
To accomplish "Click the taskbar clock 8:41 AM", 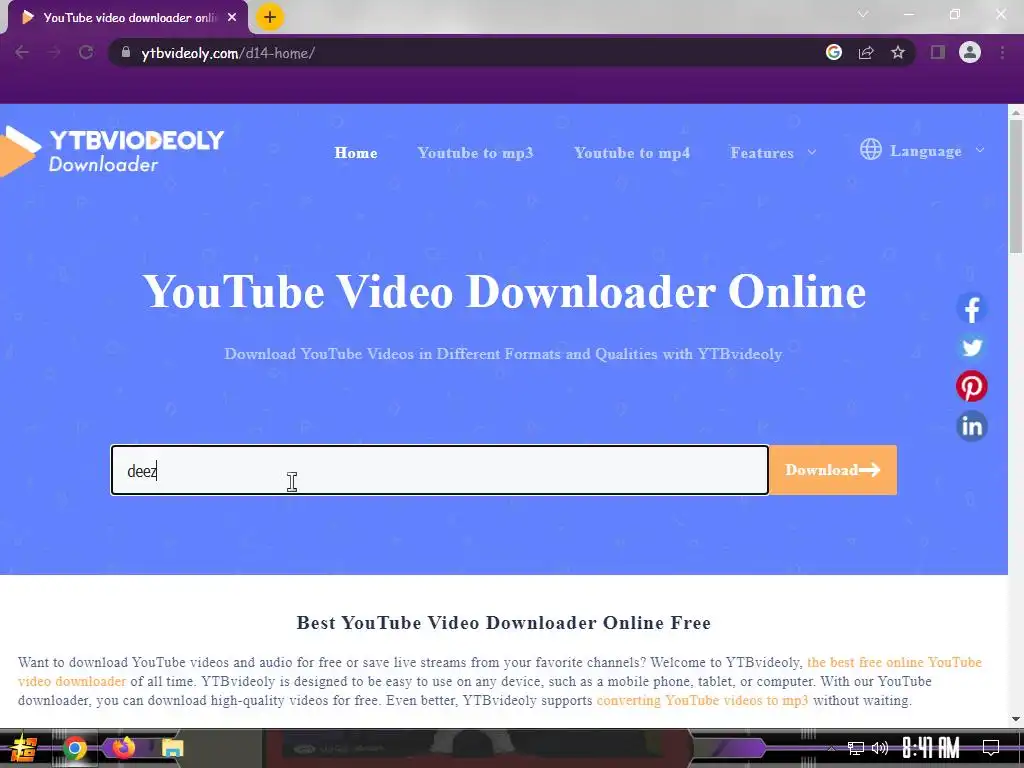I will point(931,748).
